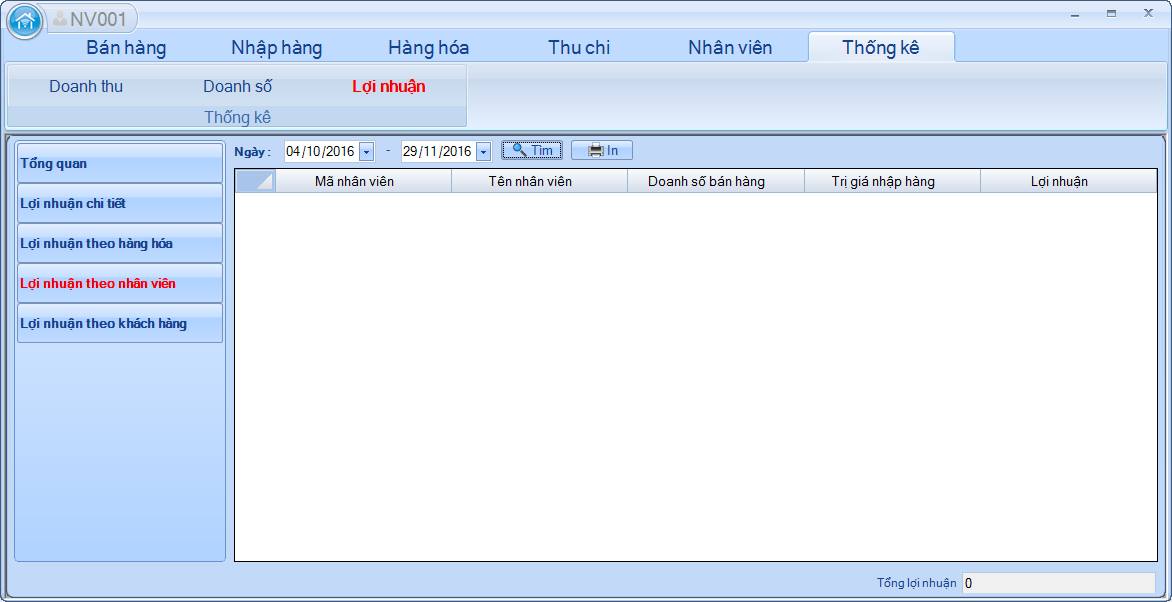Open the Nhân viên tab
The image size is (1172, 602).
point(730,48)
